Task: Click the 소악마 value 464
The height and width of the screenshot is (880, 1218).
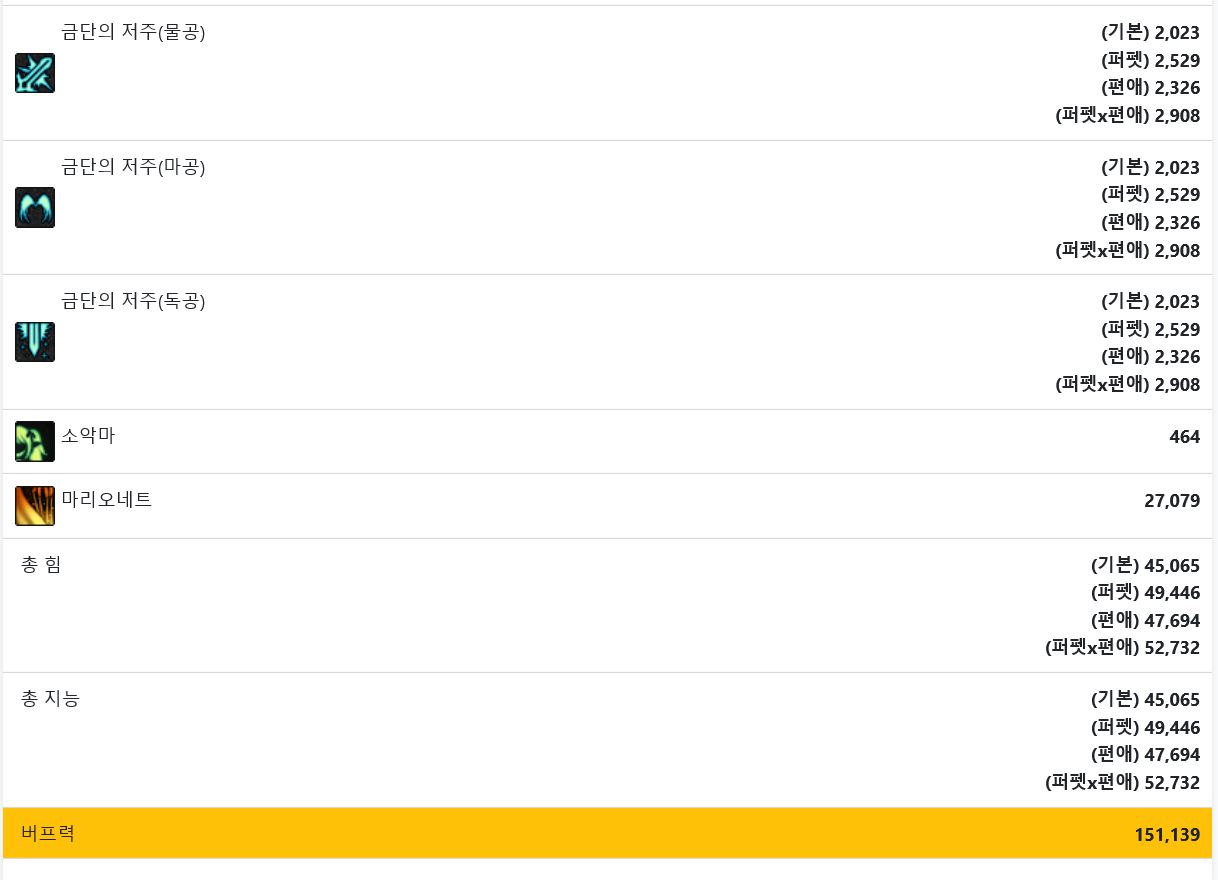Action: tap(1184, 437)
